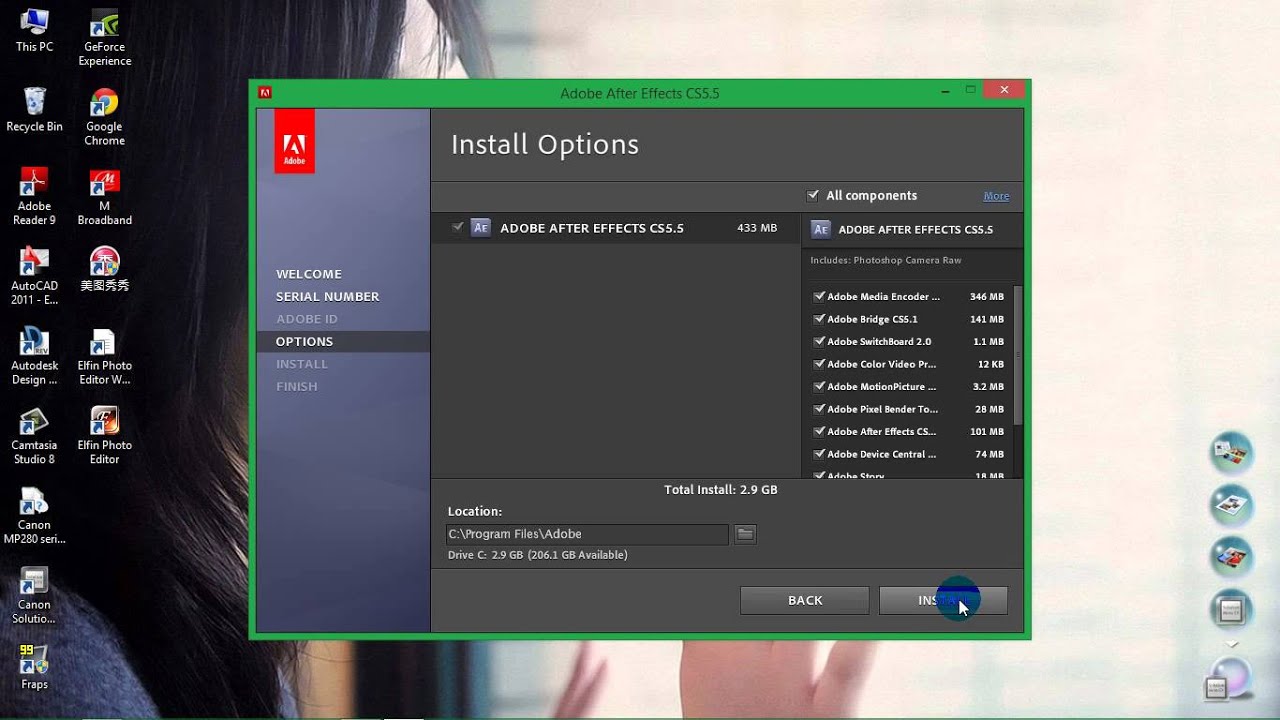Viewport: 1280px width, 720px height.
Task: Uncheck Adobe Color Video Pr... component
Action: [x=819, y=364]
